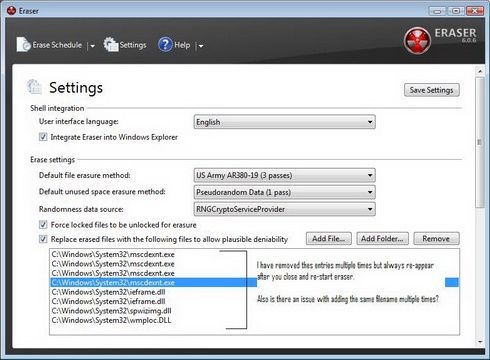Click the red Eraser logo emblem
Image resolution: width=490 pixels, height=360 pixels.
[417, 41]
